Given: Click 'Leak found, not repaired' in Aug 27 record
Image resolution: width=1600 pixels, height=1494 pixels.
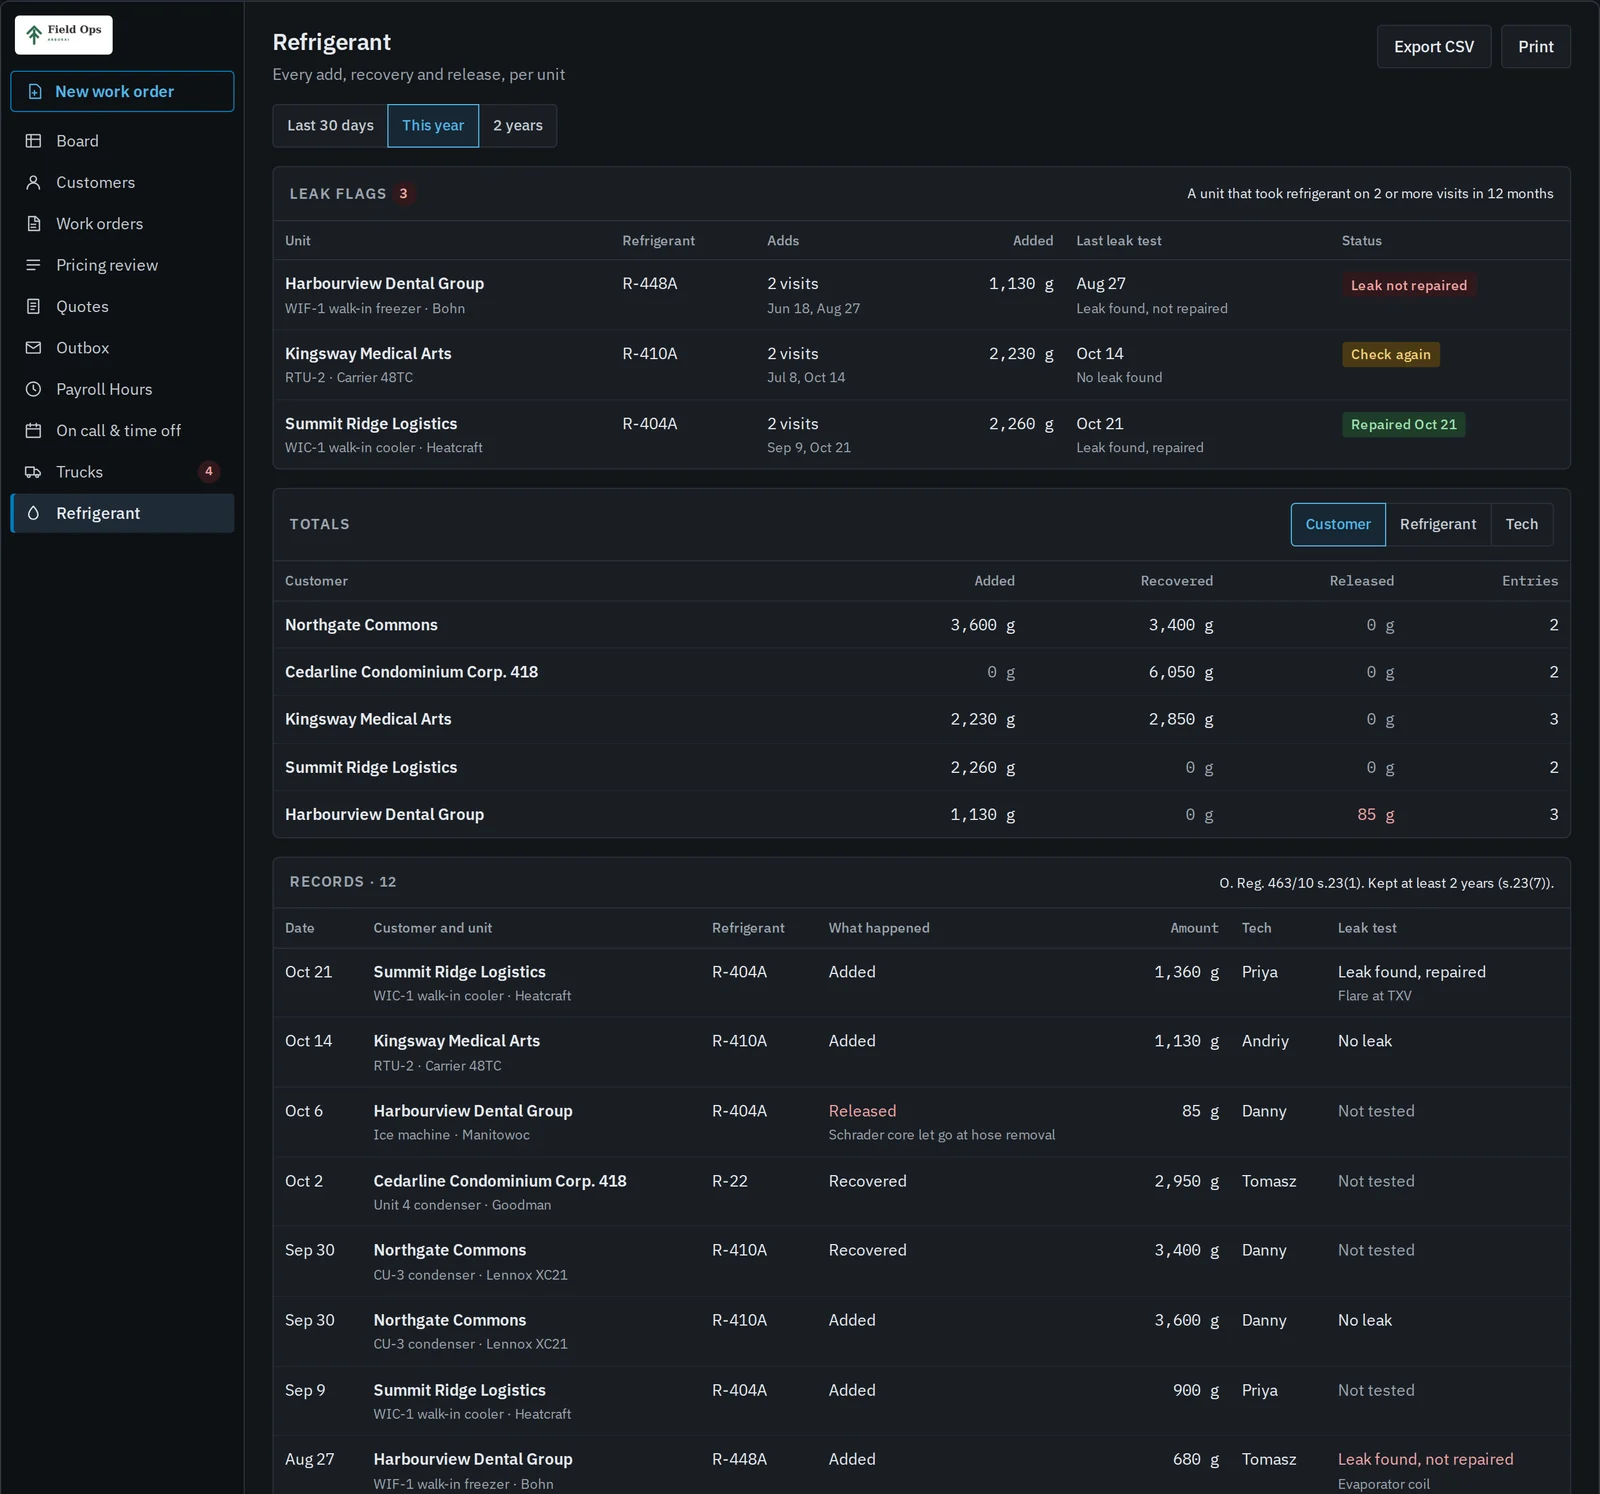Looking at the screenshot, I should click(x=1425, y=1459).
